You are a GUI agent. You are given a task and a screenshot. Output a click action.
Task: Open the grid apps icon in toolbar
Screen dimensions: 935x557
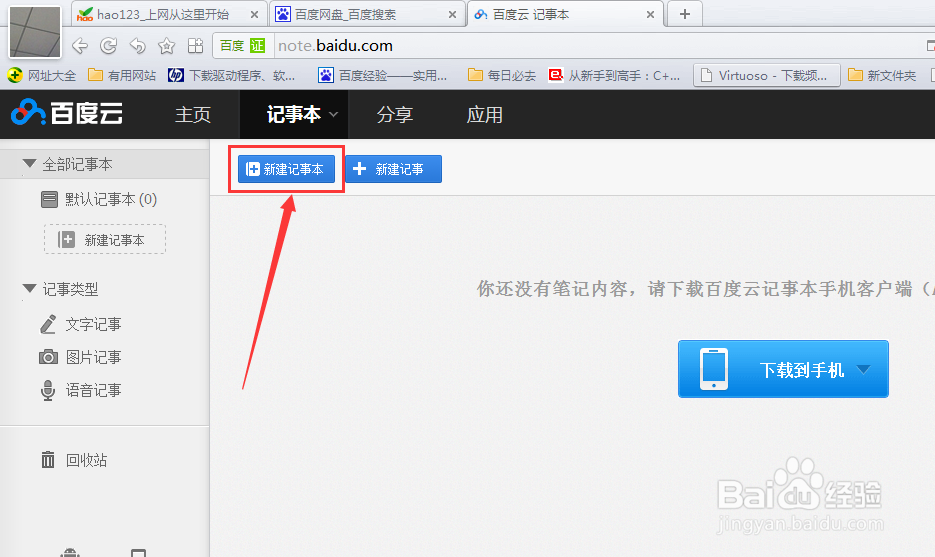pyautogui.click(x=196, y=46)
